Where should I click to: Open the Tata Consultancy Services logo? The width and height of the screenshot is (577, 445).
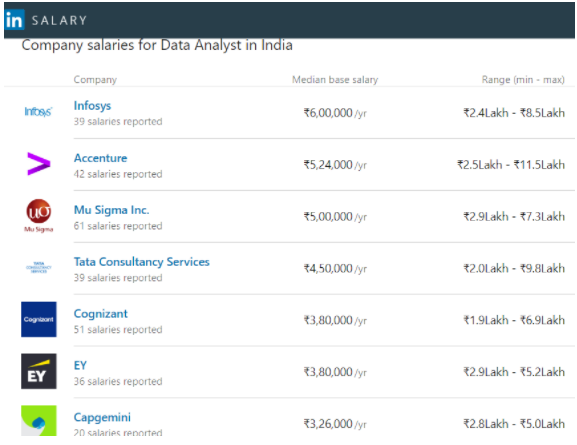(39, 267)
